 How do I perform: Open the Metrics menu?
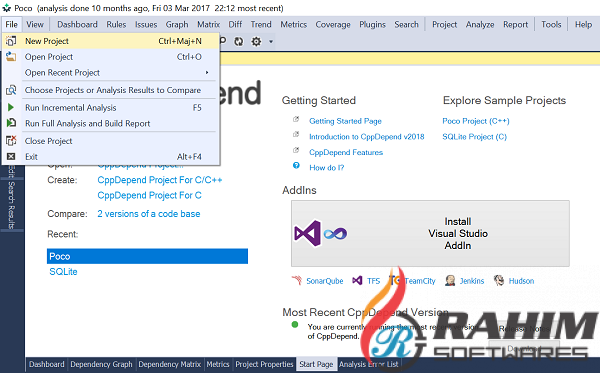point(293,24)
